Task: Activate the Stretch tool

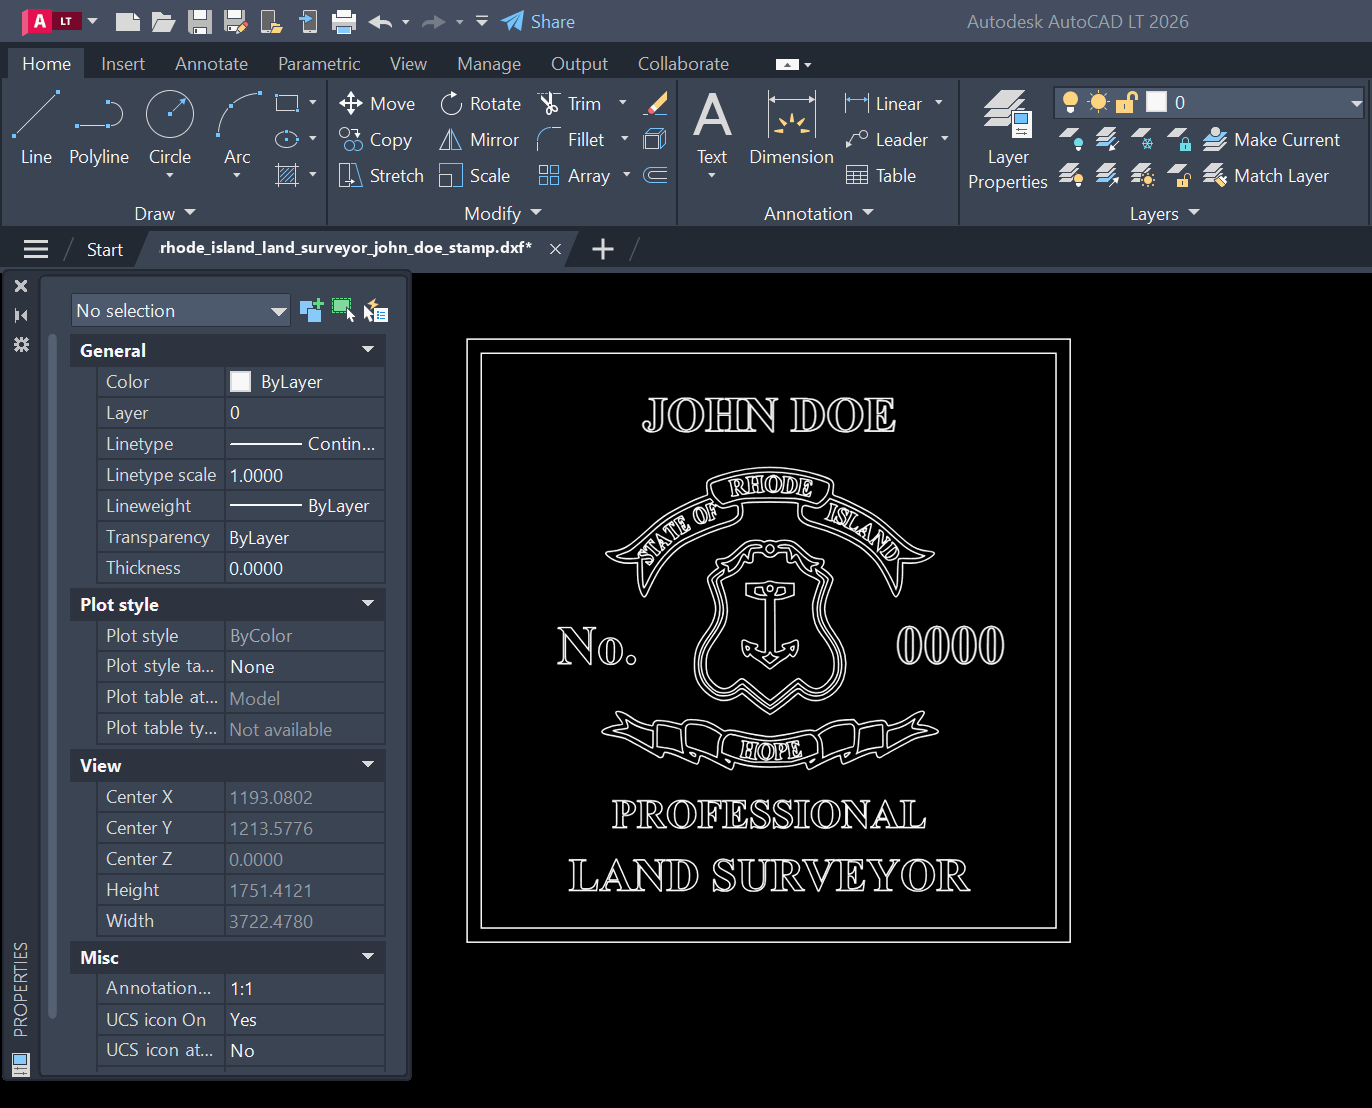Action: tap(381, 175)
